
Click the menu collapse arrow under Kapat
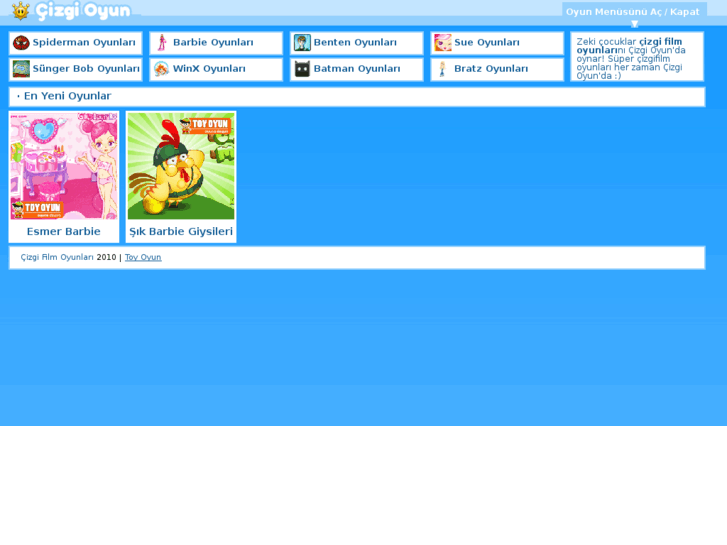[x=634, y=24]
